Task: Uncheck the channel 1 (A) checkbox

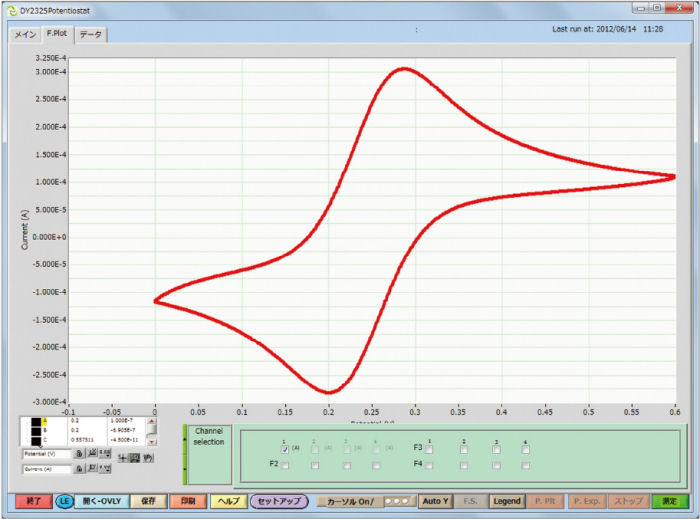Action: [285, 449]
